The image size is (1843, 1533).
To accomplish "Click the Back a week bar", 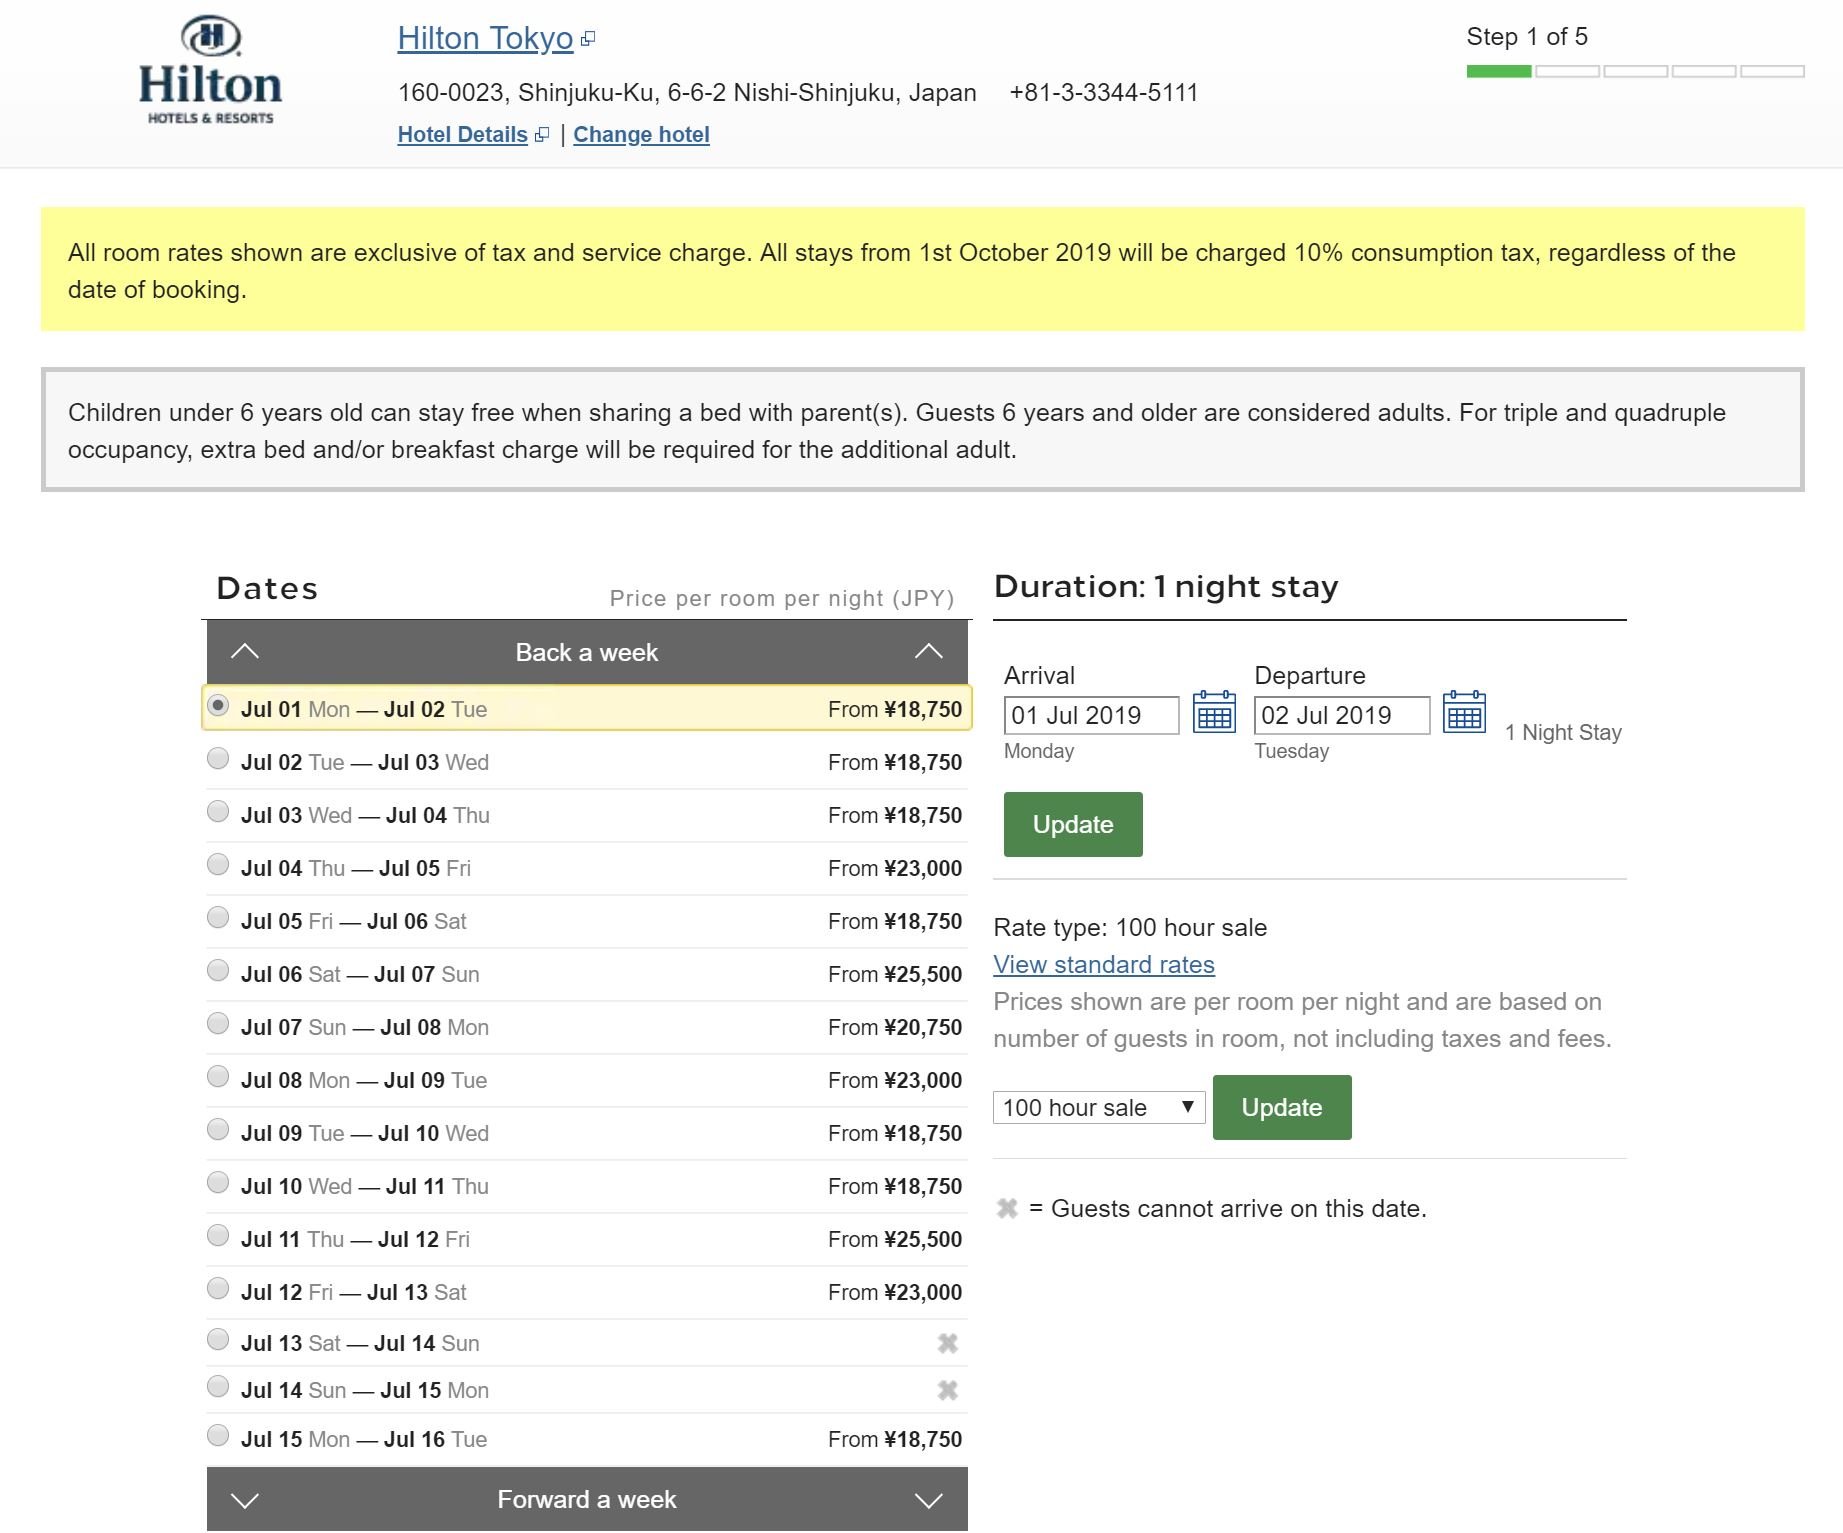I will tap(587, 652).
